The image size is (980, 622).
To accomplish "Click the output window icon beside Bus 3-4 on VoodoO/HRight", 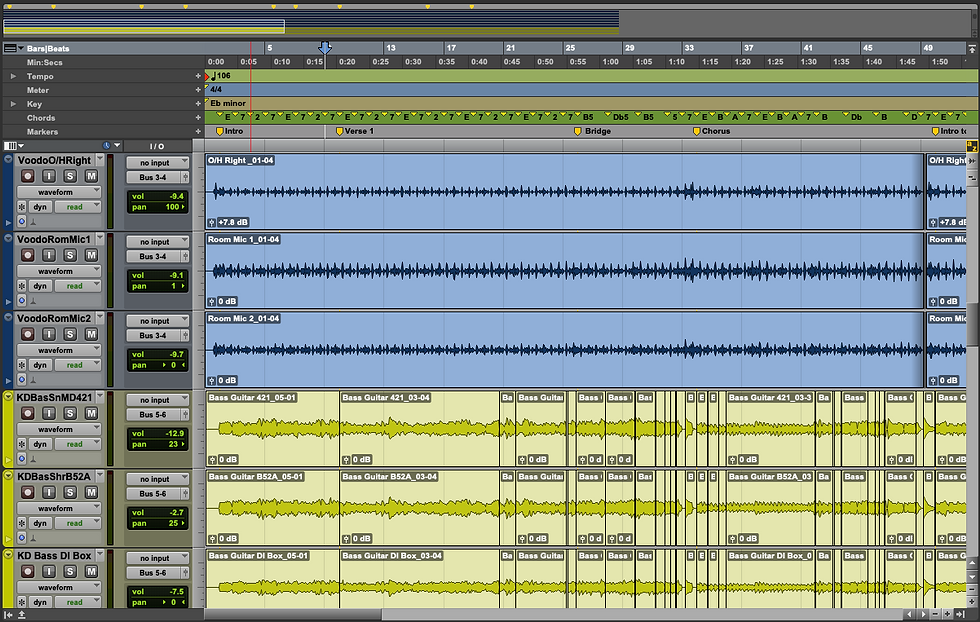I will coord(186,178).
